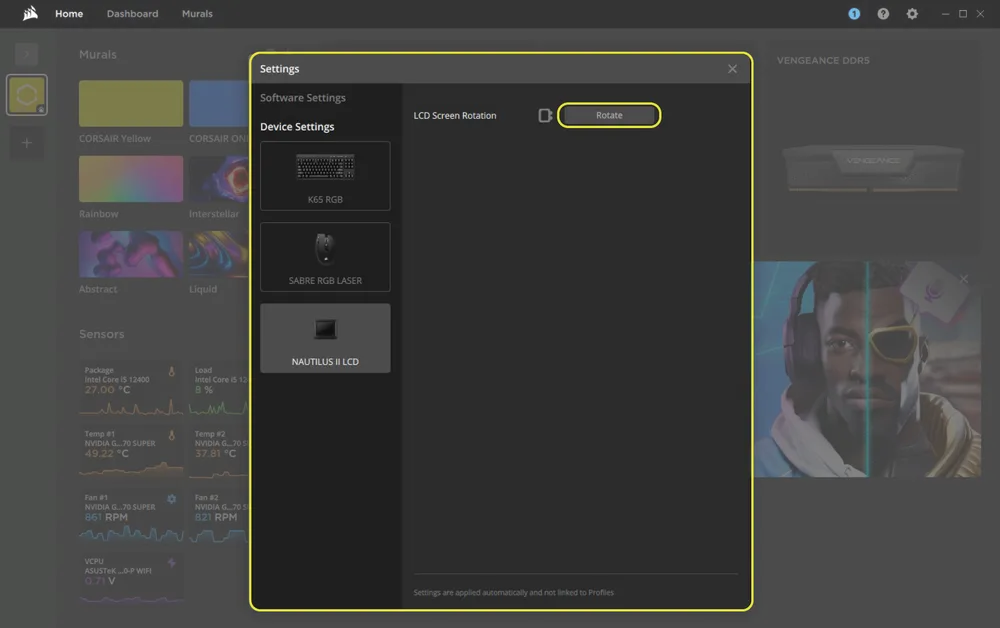Choose the blue CORSAIR ONE mural swatch
This screenshot has width=1000, height=628.
pos(219,103)
